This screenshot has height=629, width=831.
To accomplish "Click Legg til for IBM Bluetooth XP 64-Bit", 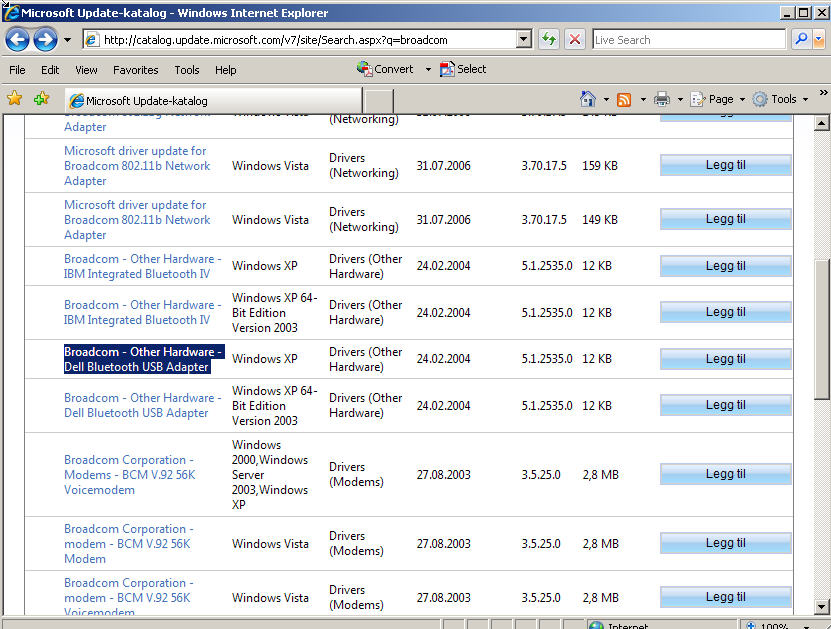I will coord(726,312).
